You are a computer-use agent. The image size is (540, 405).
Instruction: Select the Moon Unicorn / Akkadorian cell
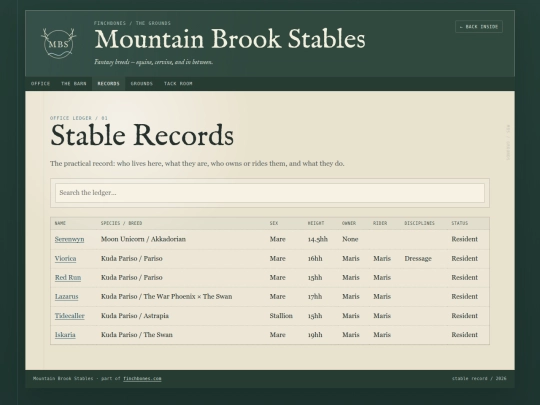pyautogui.click(x=143, y=239)
